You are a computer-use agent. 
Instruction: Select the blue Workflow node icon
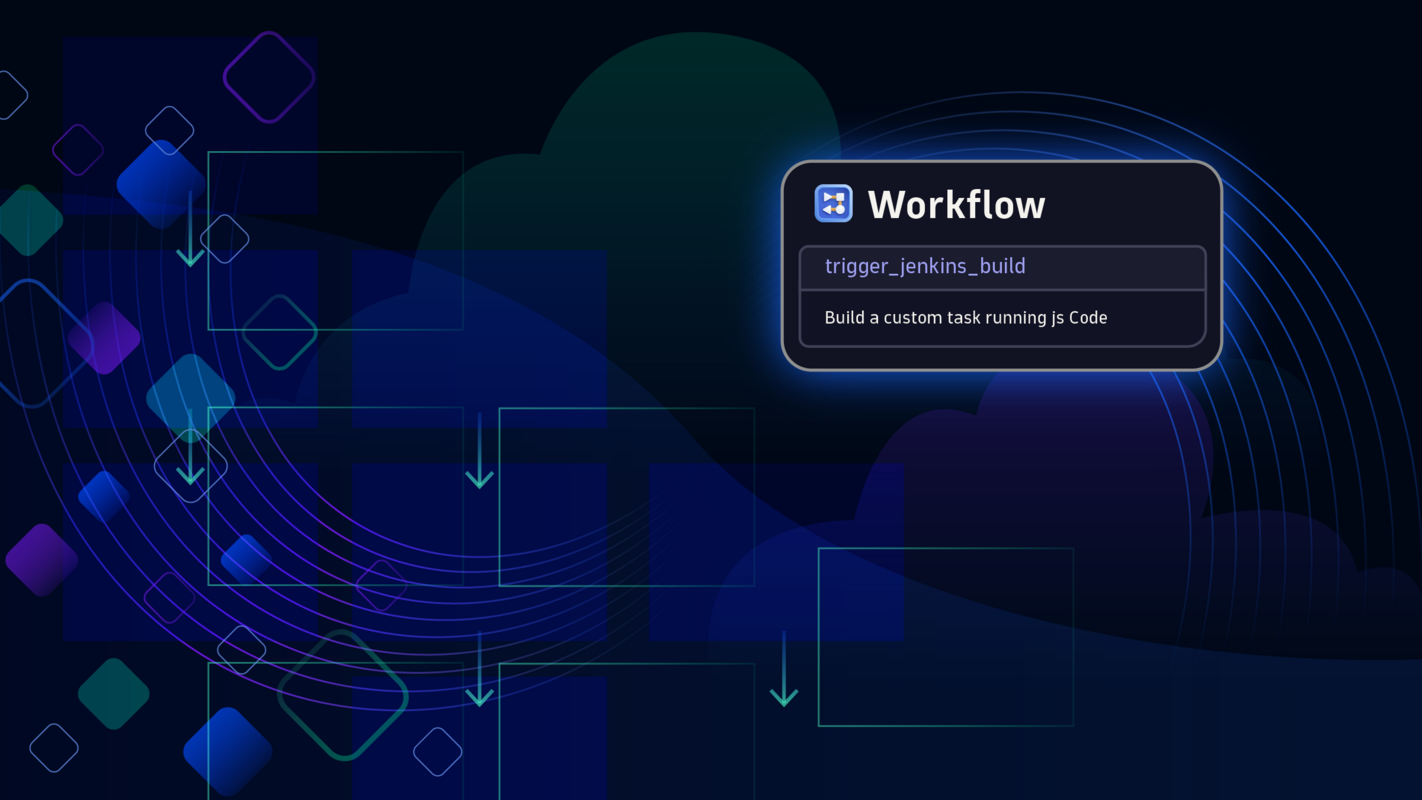(832, 202)
